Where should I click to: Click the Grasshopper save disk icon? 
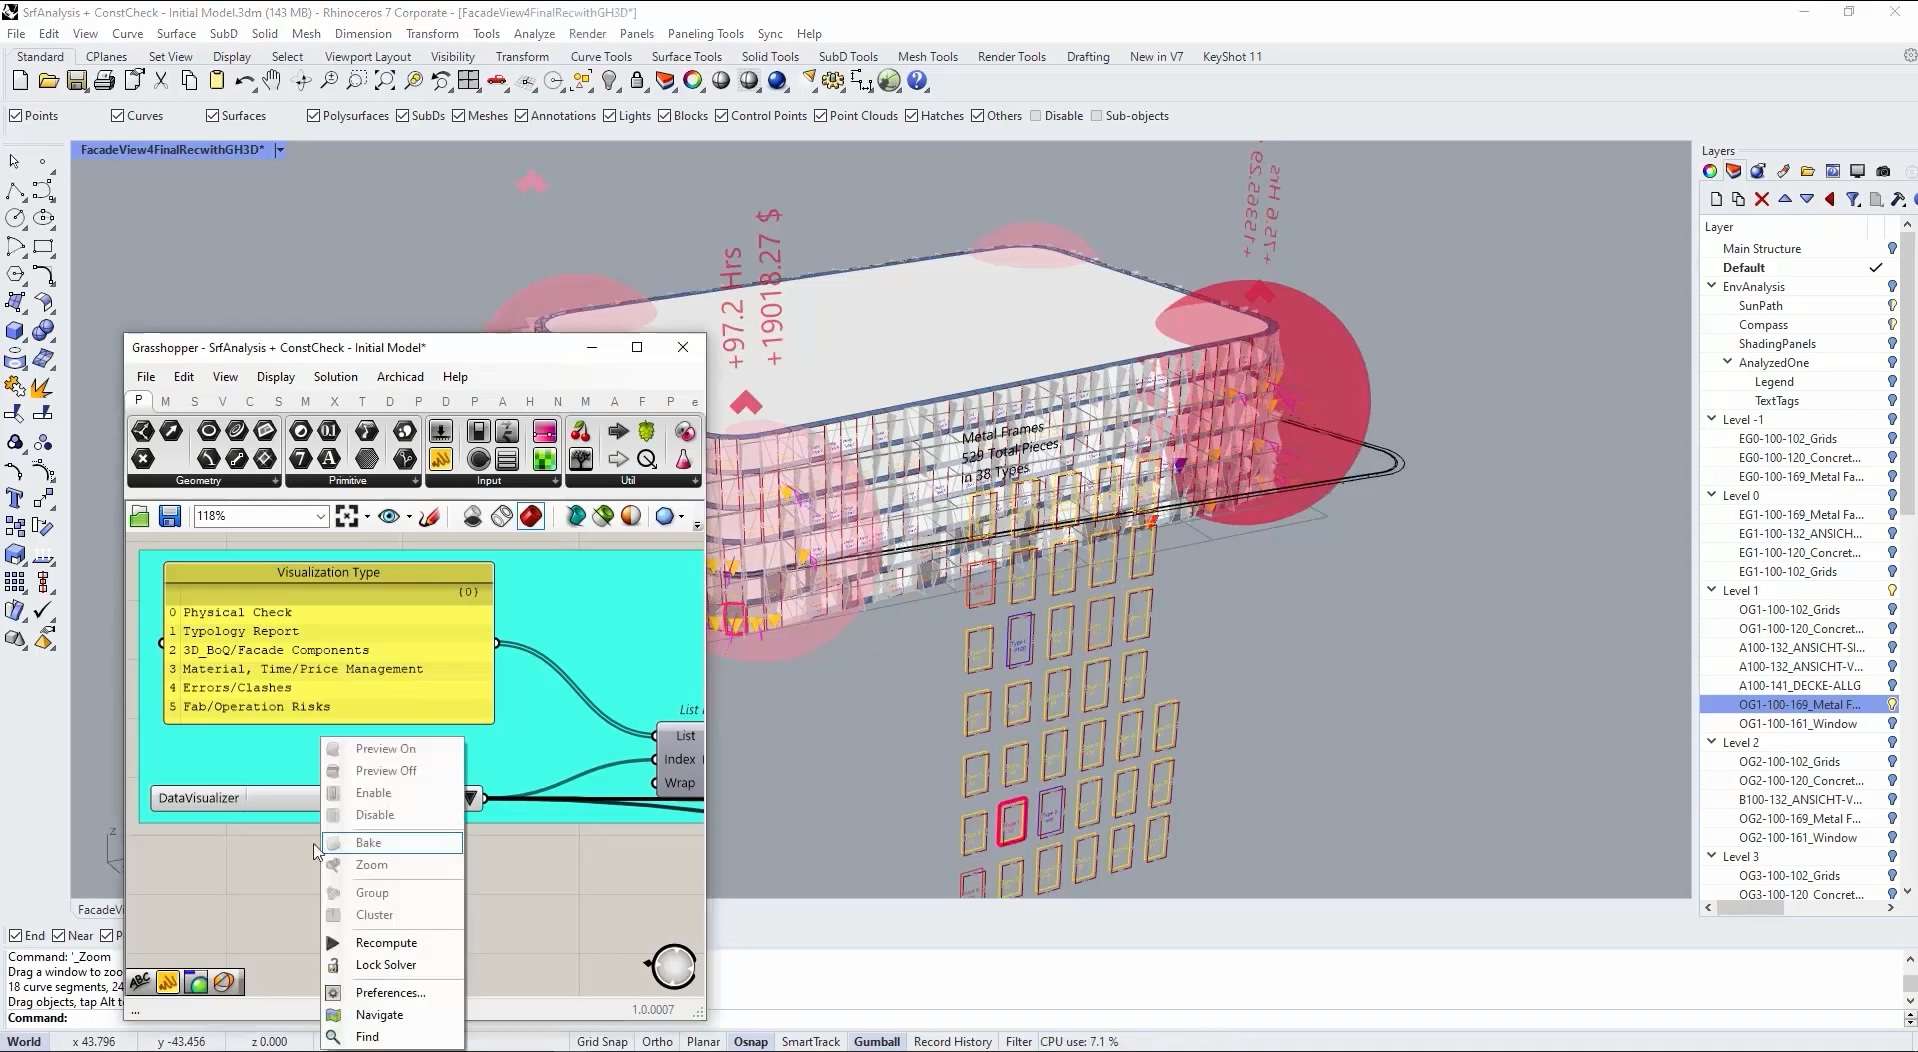point(170,516)
